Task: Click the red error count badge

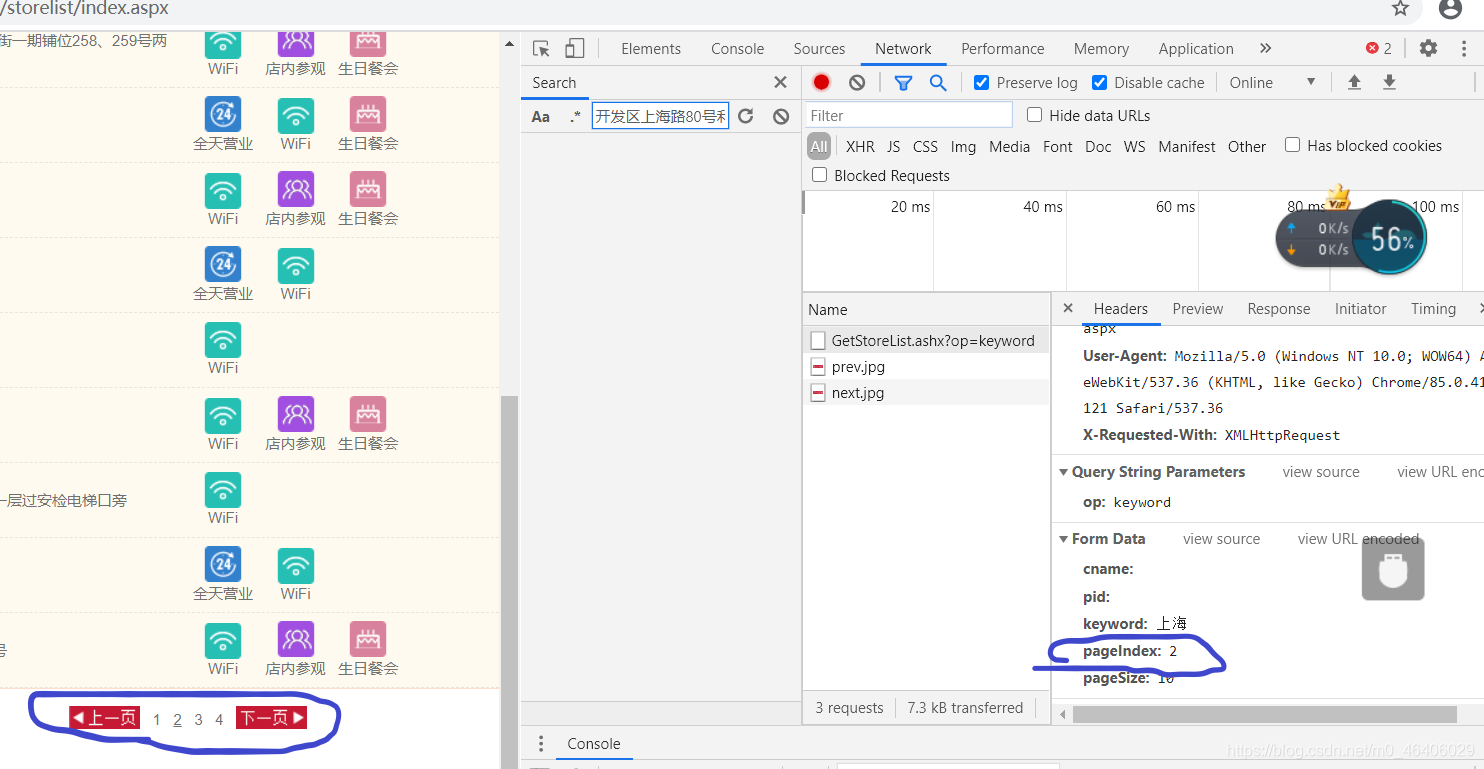Action: coord(1379,48)
